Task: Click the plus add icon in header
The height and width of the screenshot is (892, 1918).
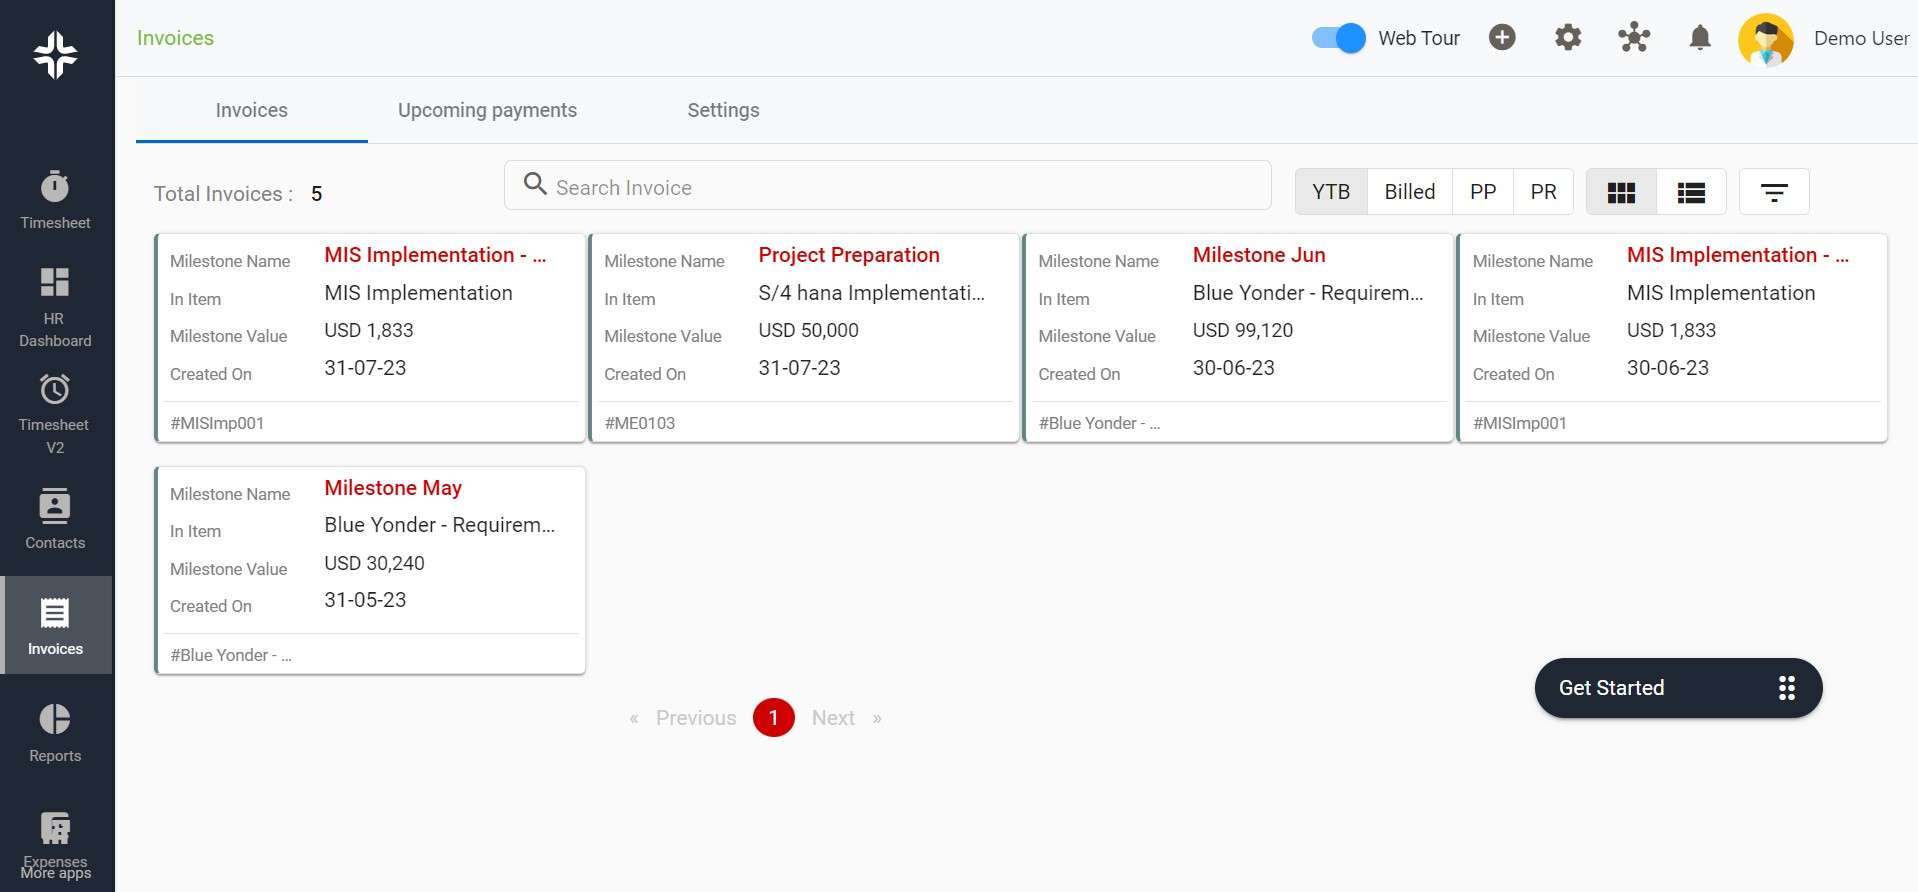Action: (1501, 38)
